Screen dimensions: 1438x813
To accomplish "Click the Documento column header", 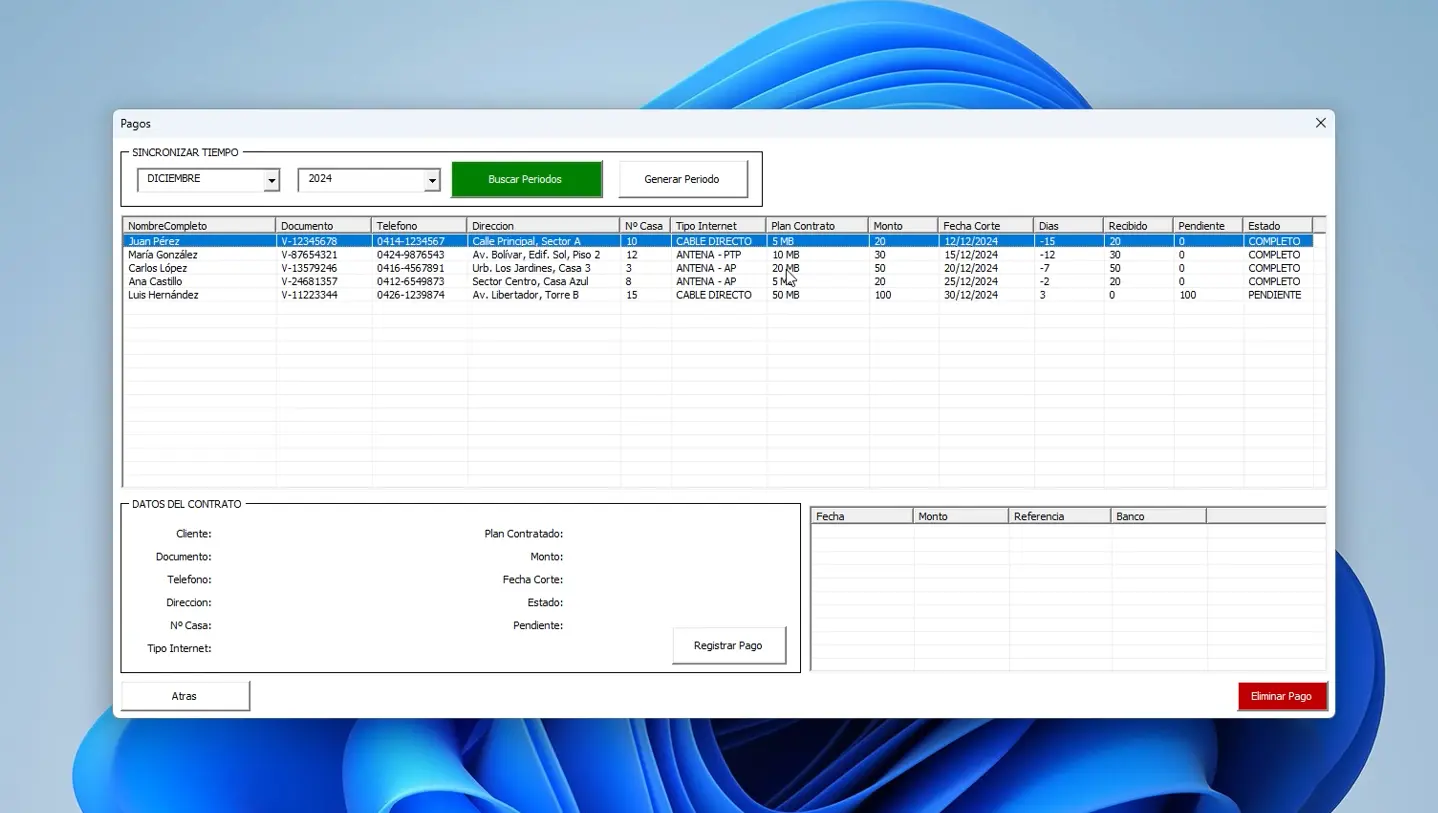I will 323,226.
